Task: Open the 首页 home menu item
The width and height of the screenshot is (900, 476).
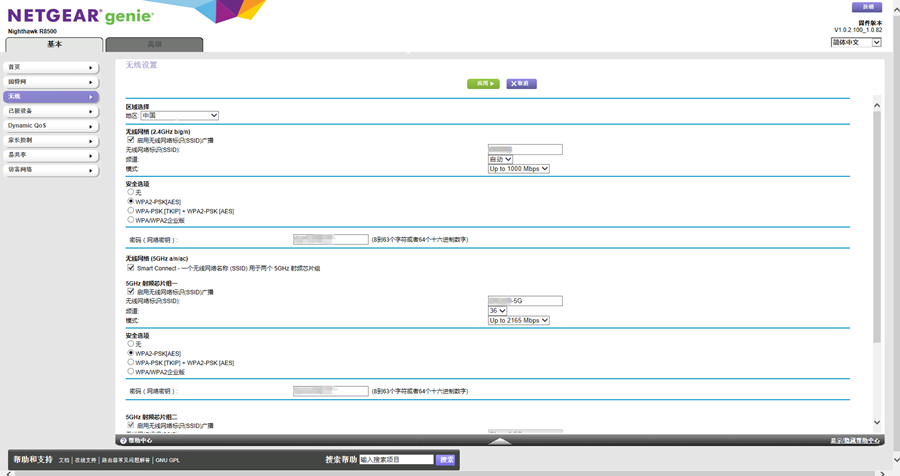Action: (x=50, y=68)
